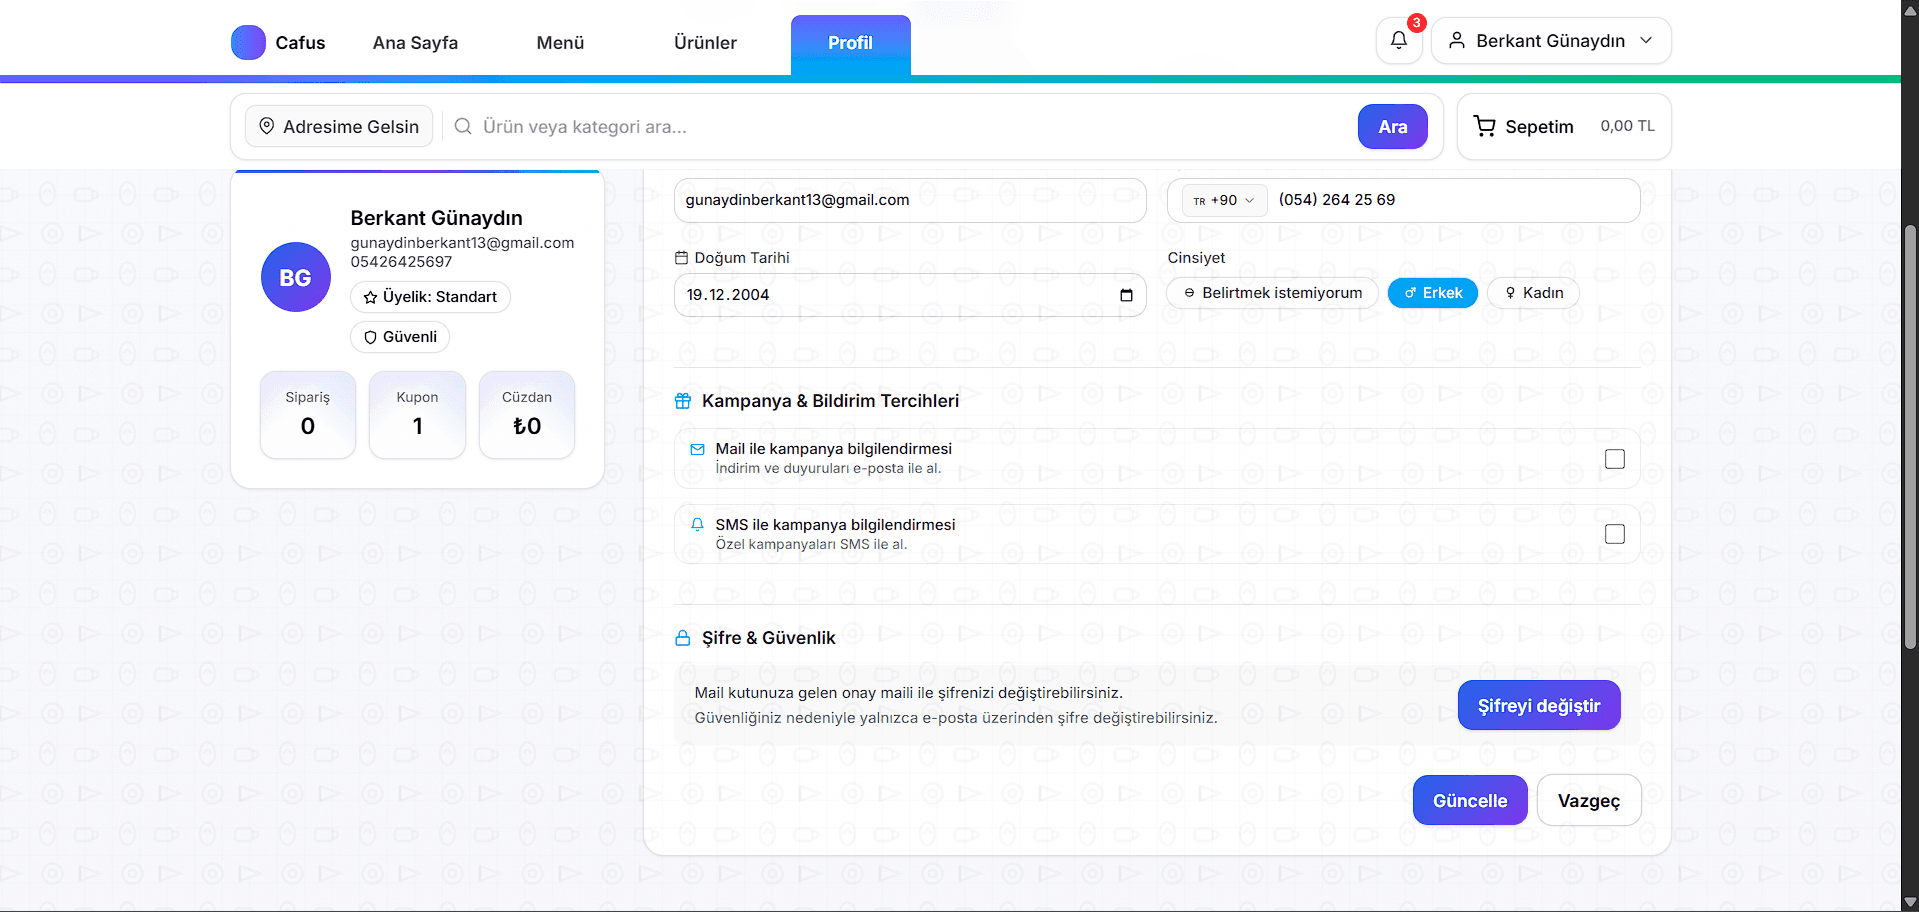
Task: Select the Kadın gender option
Action: [1533, 293]
